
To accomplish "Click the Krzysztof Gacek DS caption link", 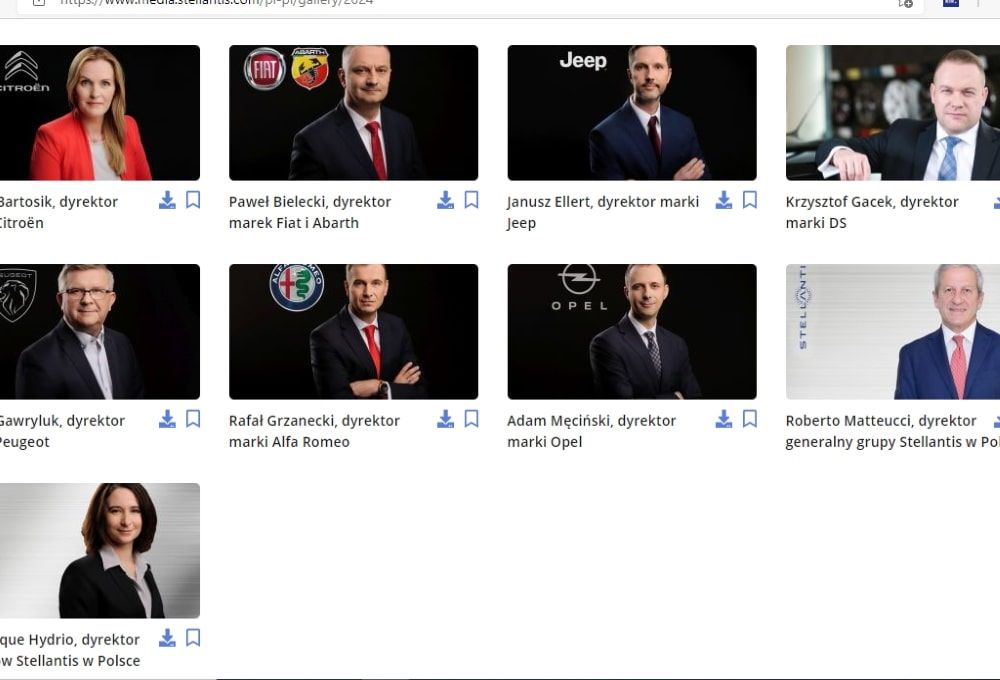I will 871,212.
